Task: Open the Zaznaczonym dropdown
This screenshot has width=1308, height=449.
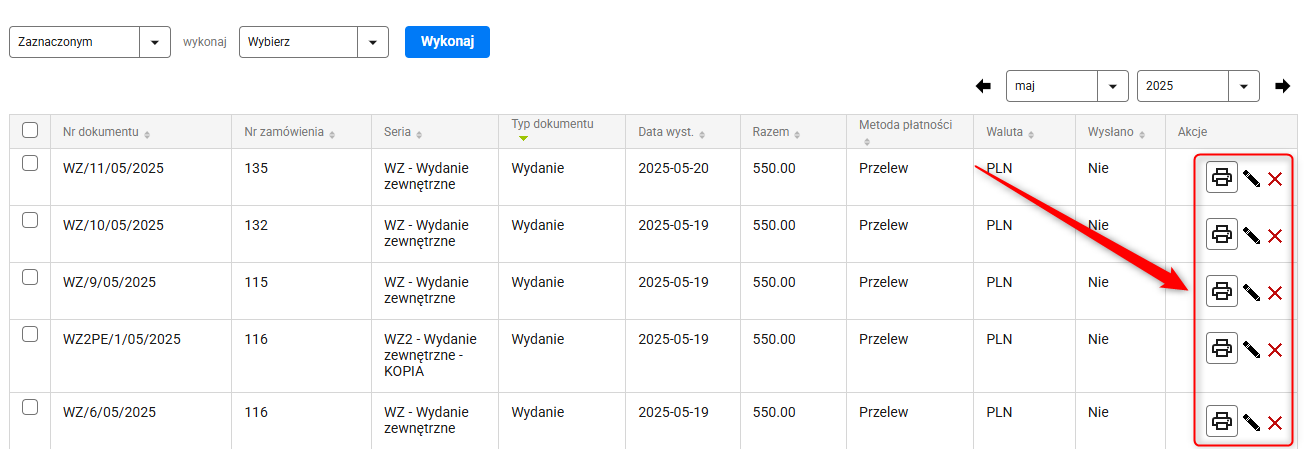Action: pyautogui.click(x=89, y=42)
